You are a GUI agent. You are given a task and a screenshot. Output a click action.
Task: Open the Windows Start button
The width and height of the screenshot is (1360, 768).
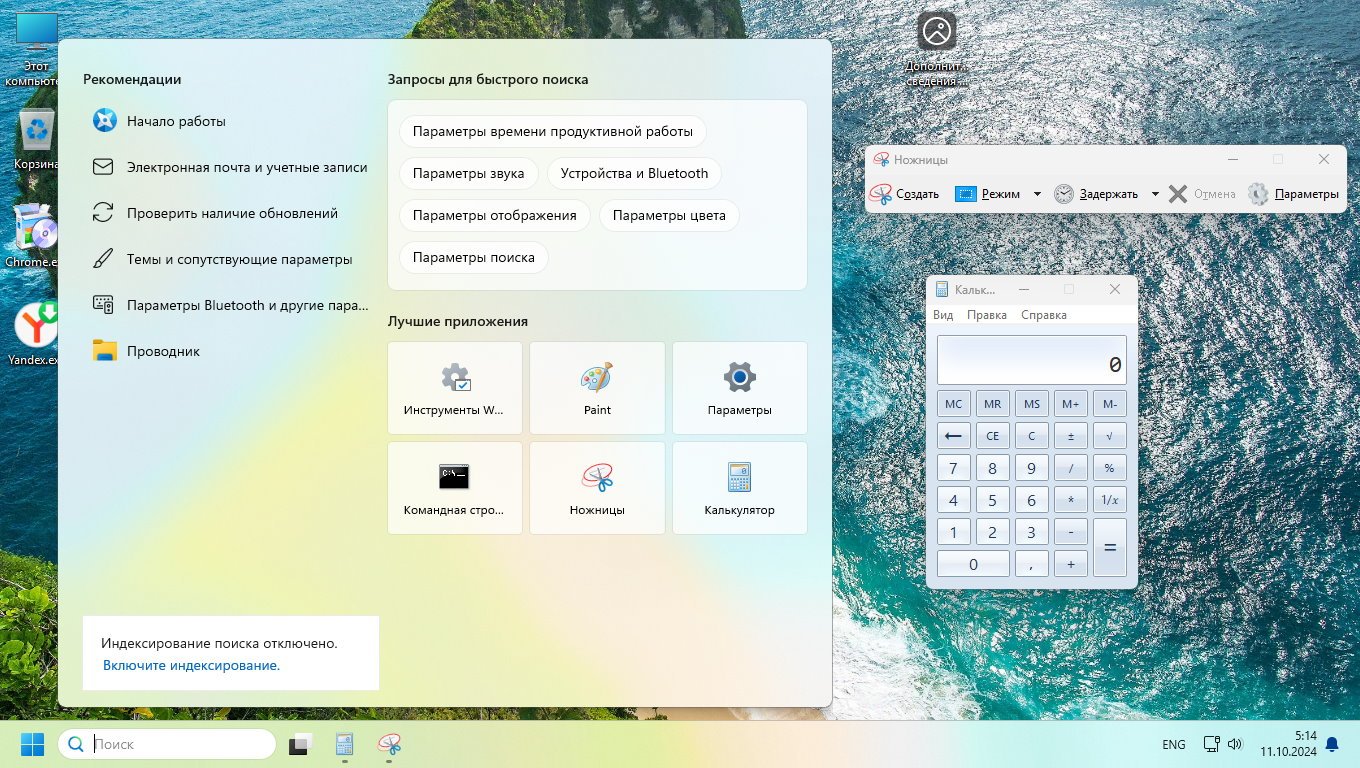pyautogui.click(x=32, y=745)
